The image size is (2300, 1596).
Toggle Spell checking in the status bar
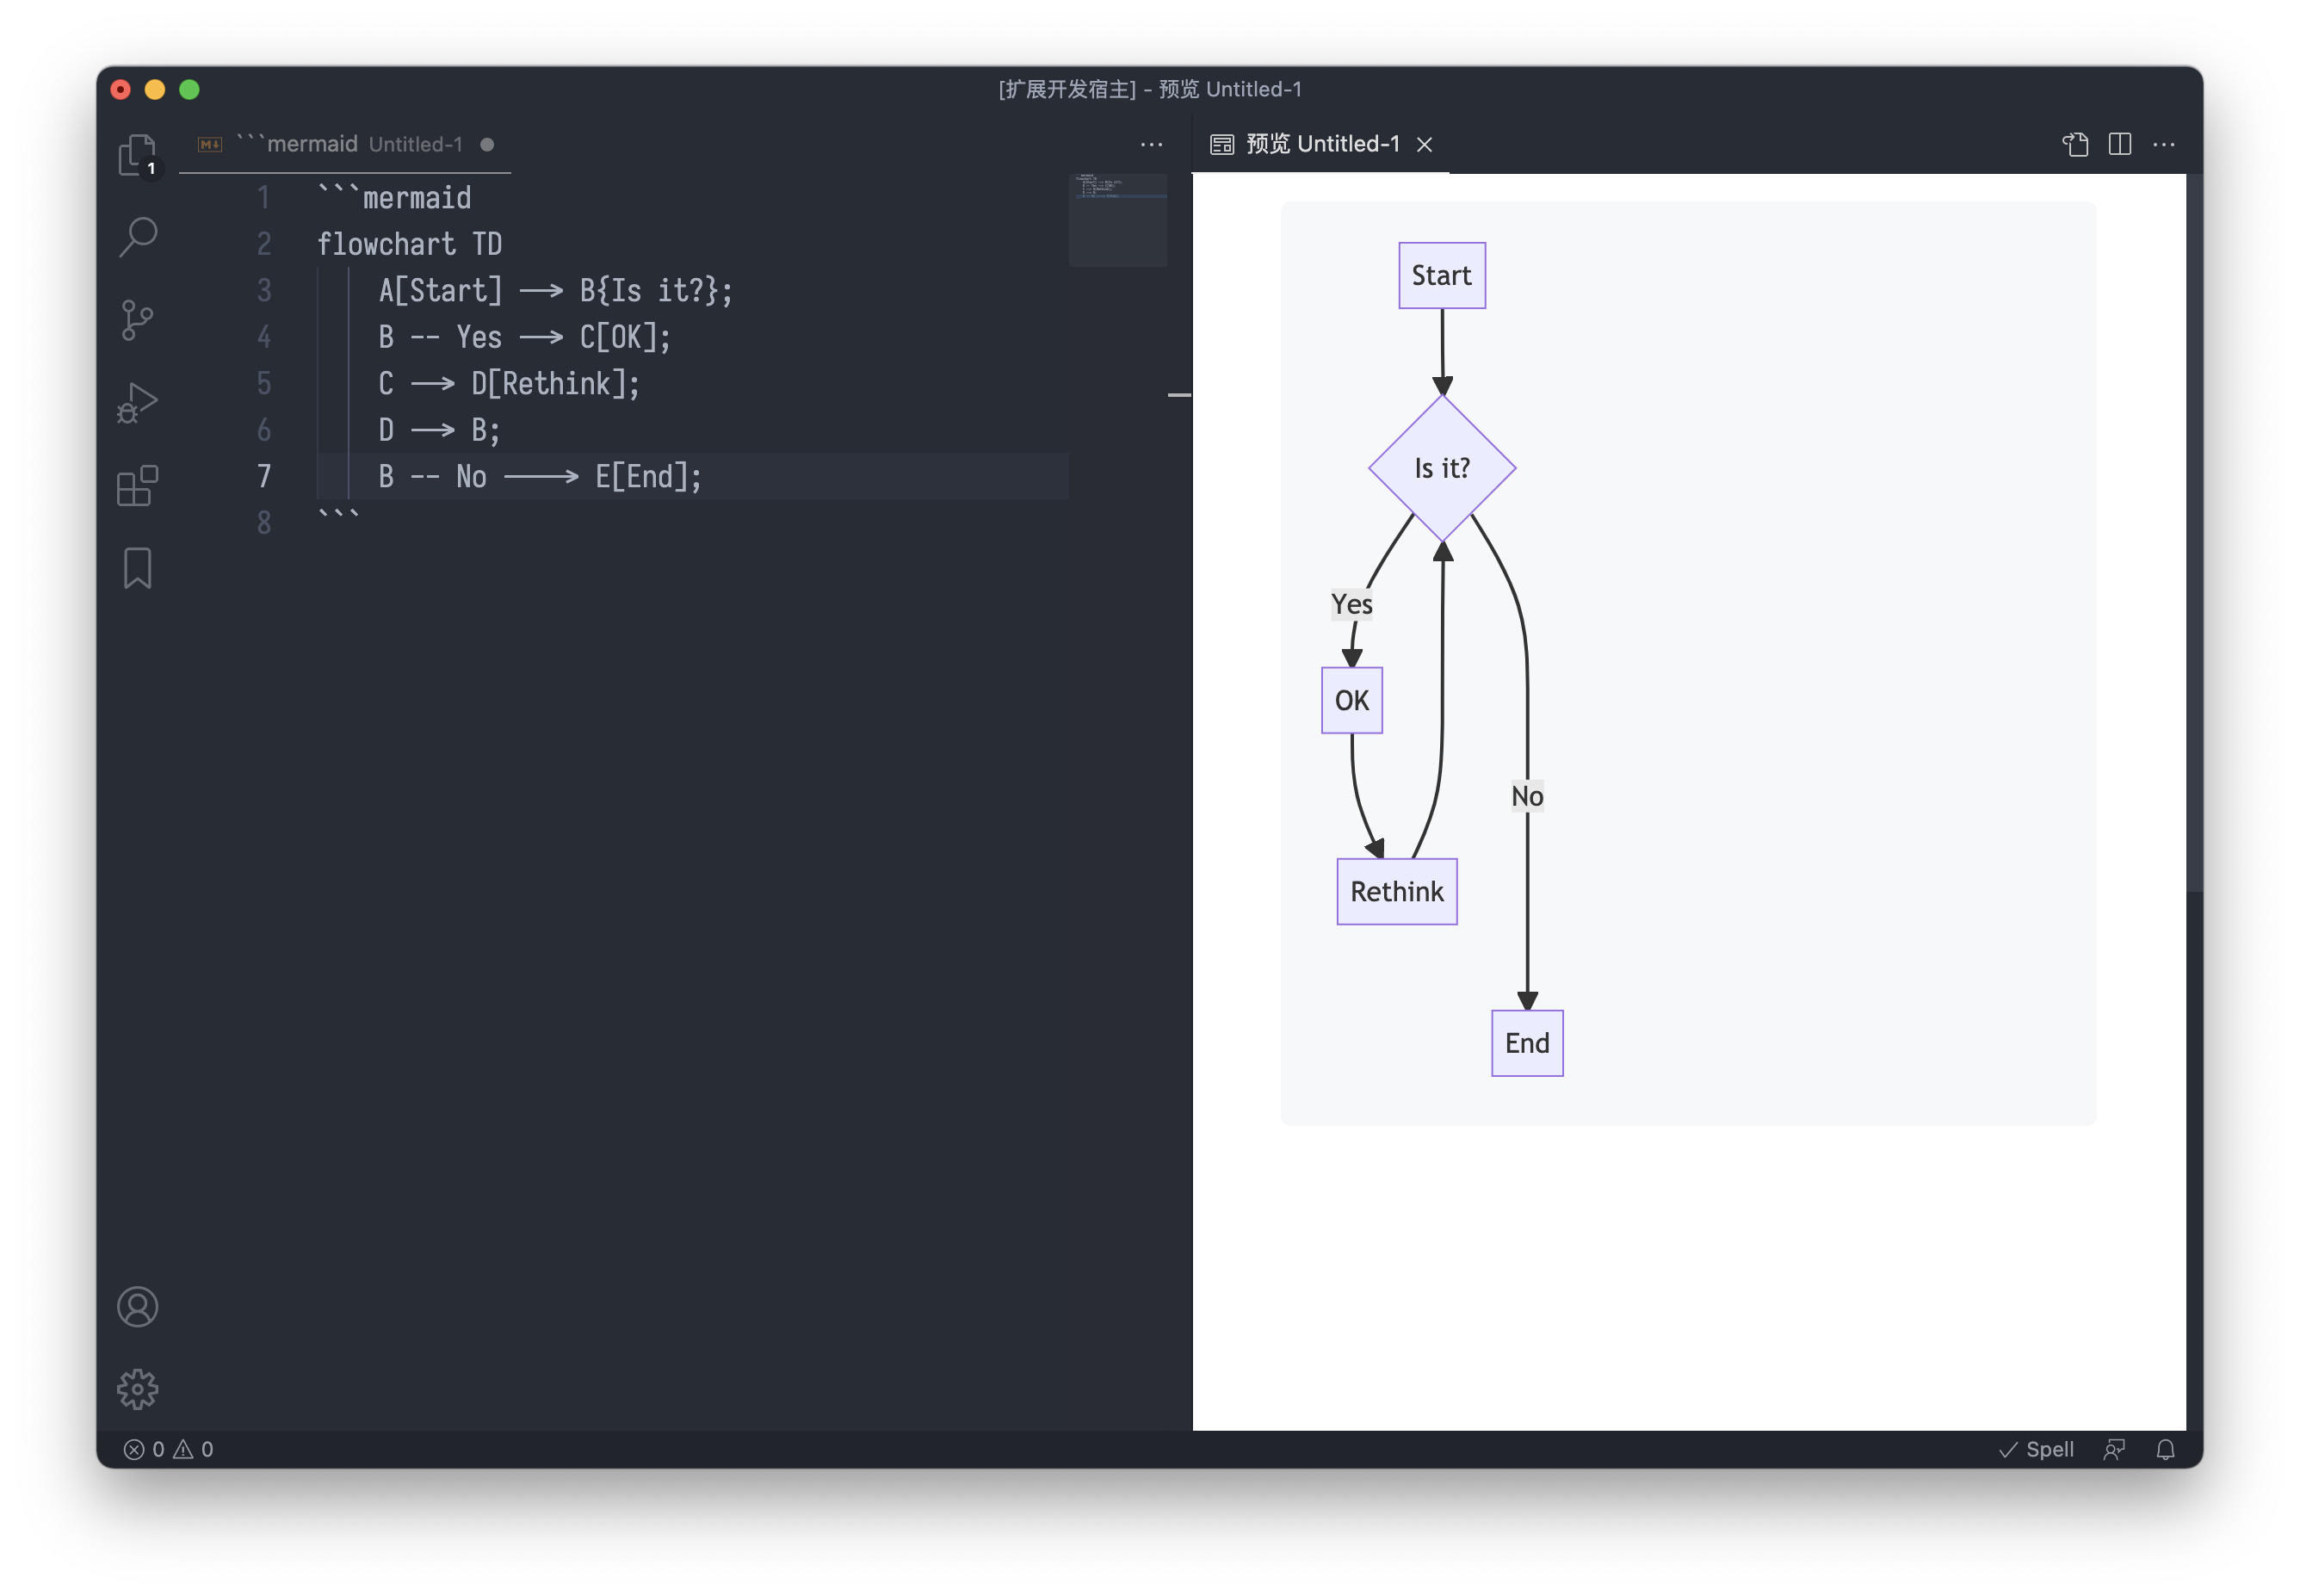pos(2036,1448)
